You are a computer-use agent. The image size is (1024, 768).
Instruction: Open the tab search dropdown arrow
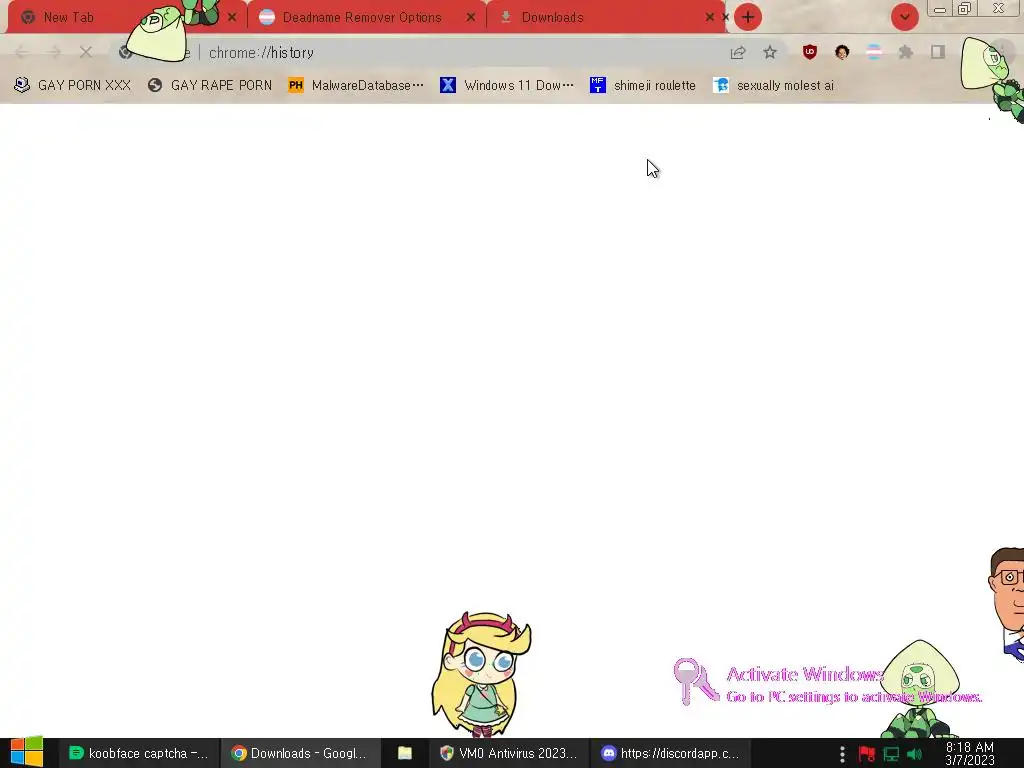pyautogui.click(x=904, y=18)
